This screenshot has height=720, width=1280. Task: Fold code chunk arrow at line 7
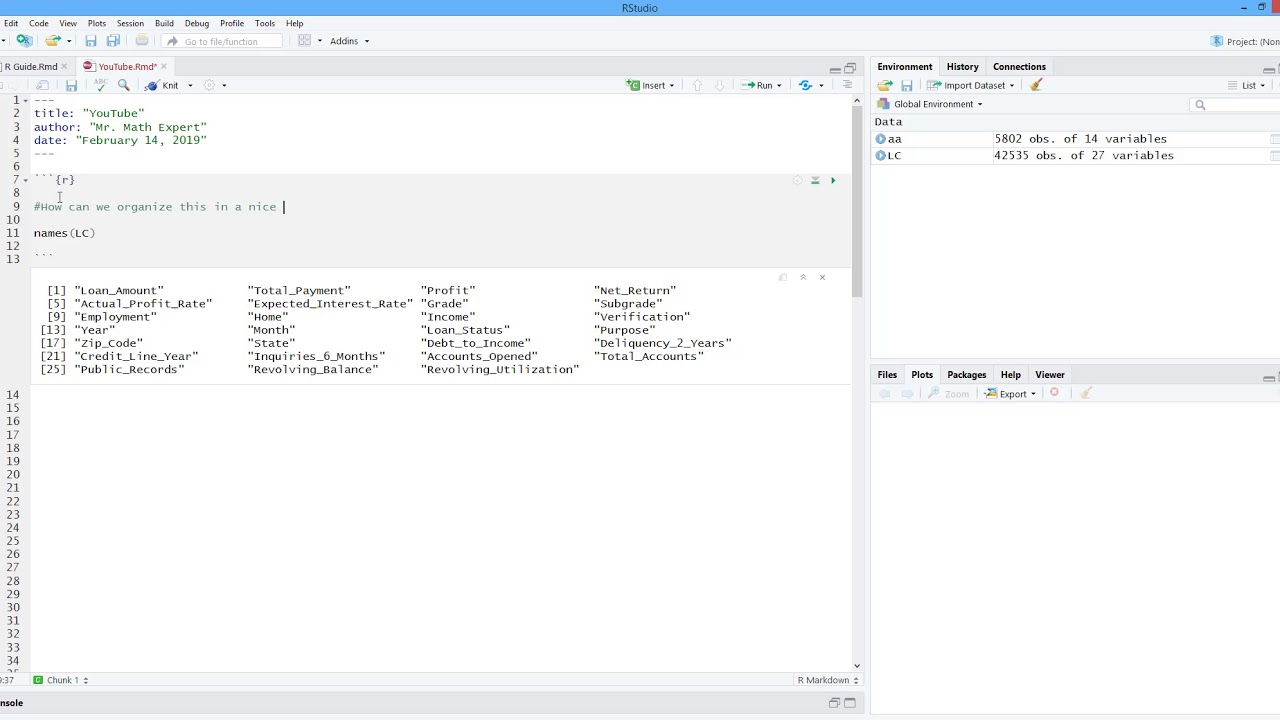point(25,180)
